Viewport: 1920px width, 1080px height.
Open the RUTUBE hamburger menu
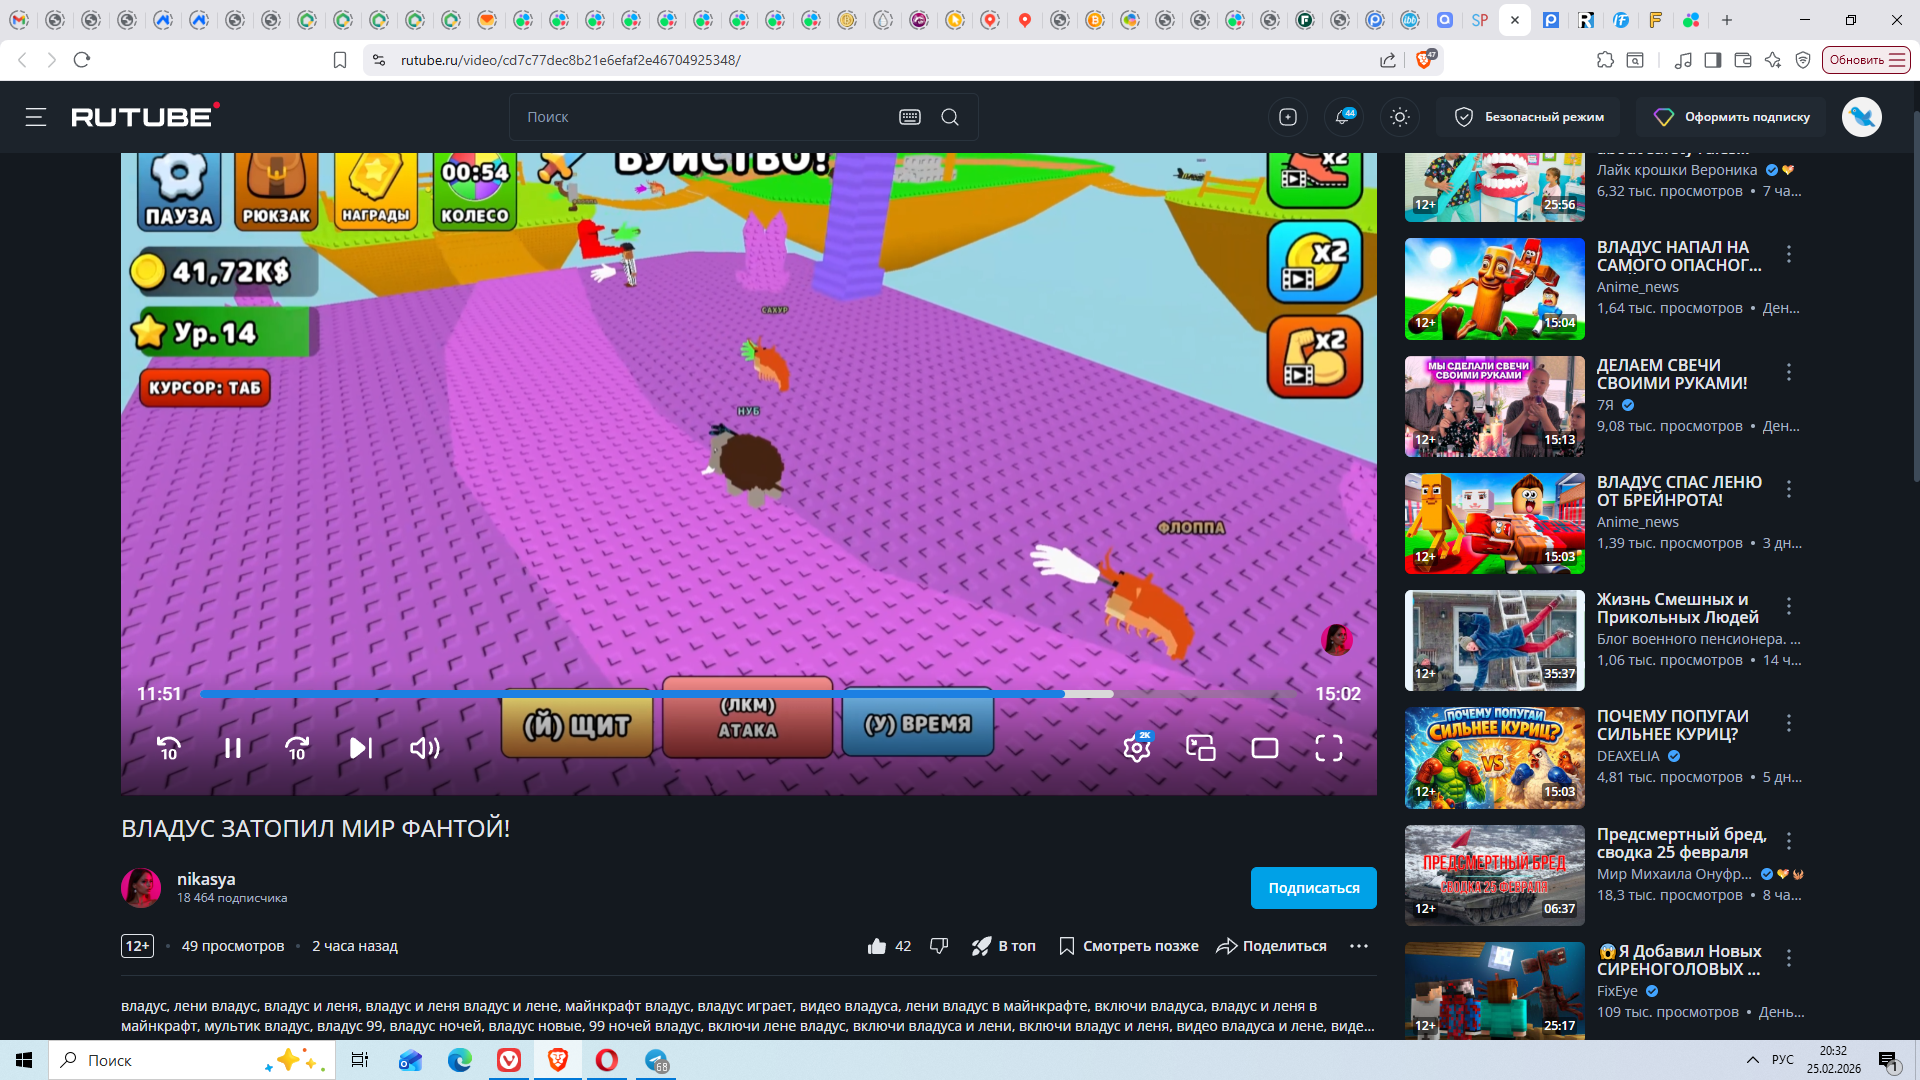click(36, 117)
